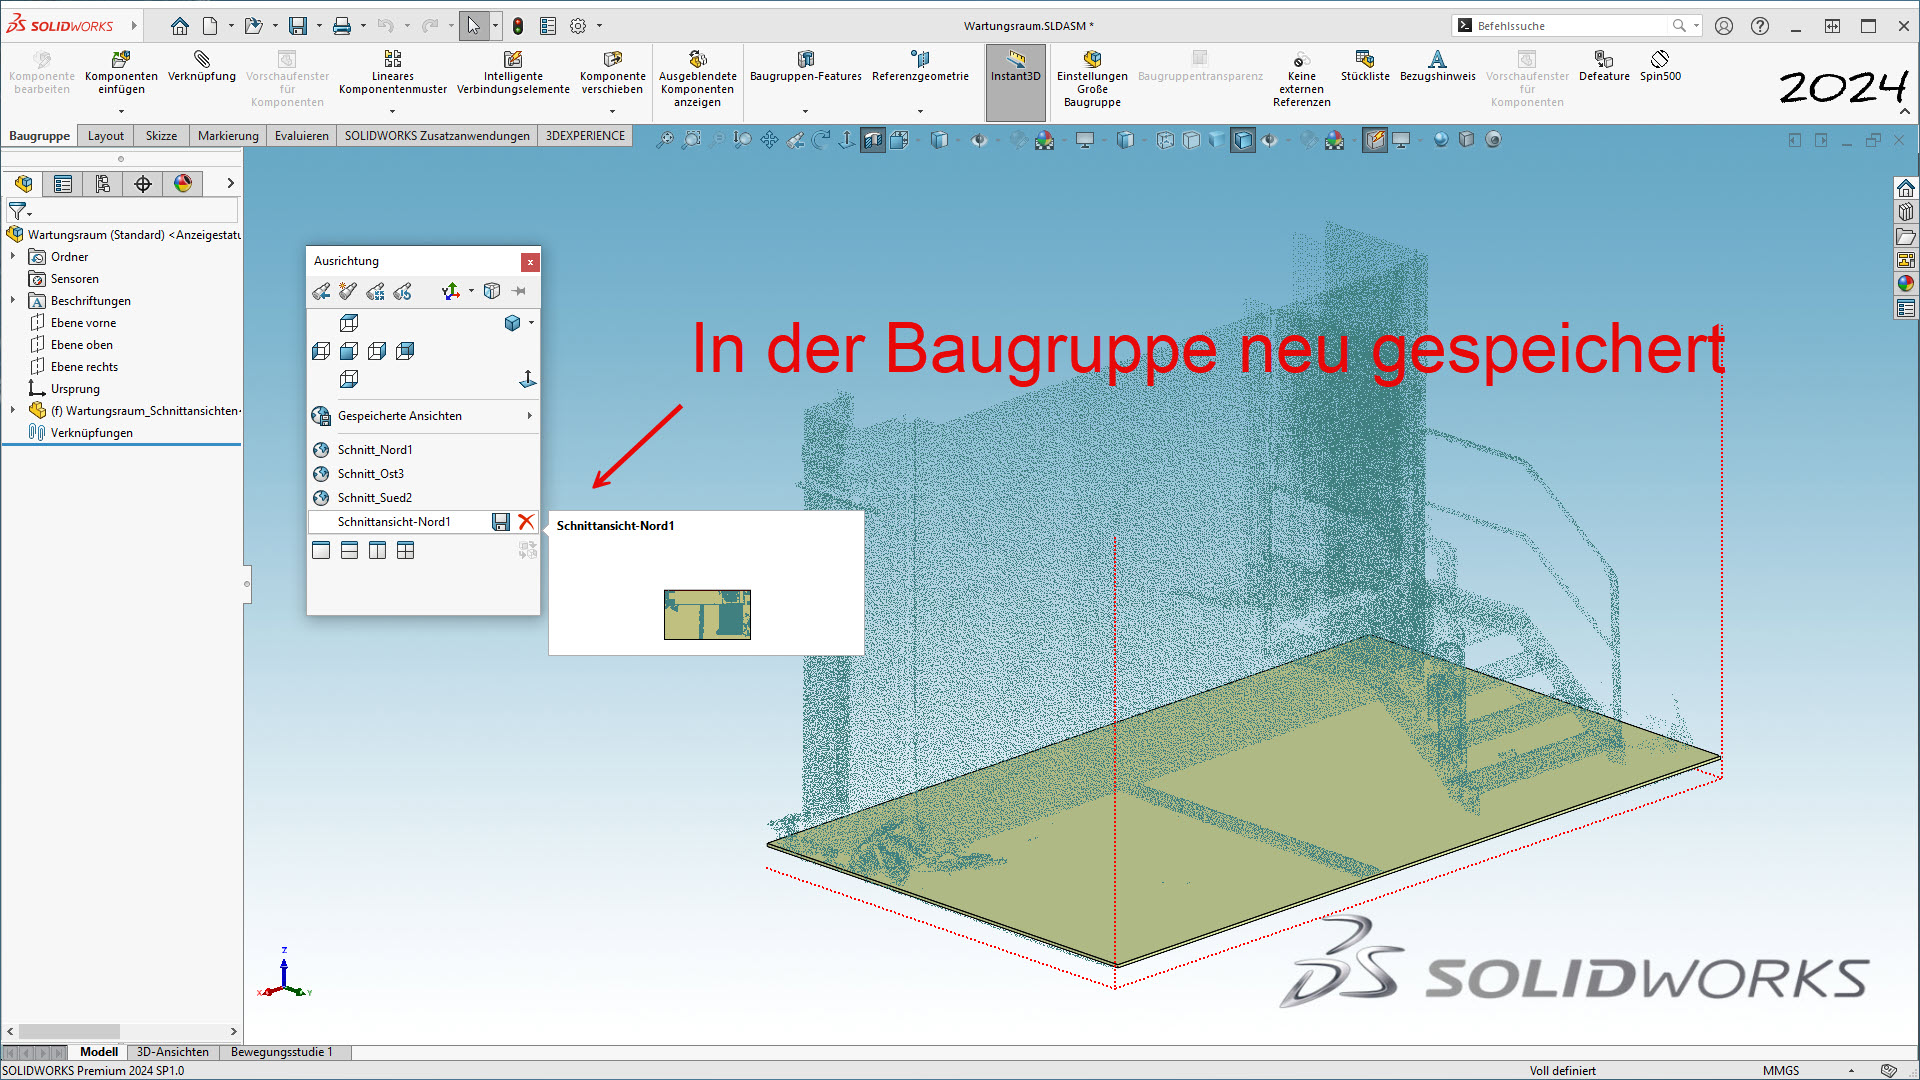
Task: Click New View telescope icon with star
Action: (348, 291)
